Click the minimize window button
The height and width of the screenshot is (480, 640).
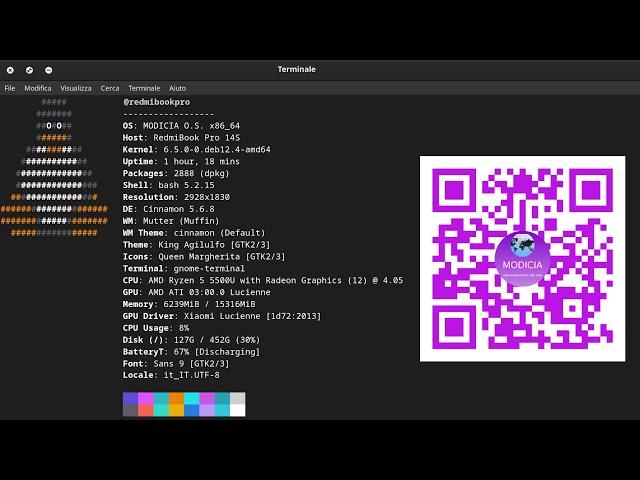point(49,70)
